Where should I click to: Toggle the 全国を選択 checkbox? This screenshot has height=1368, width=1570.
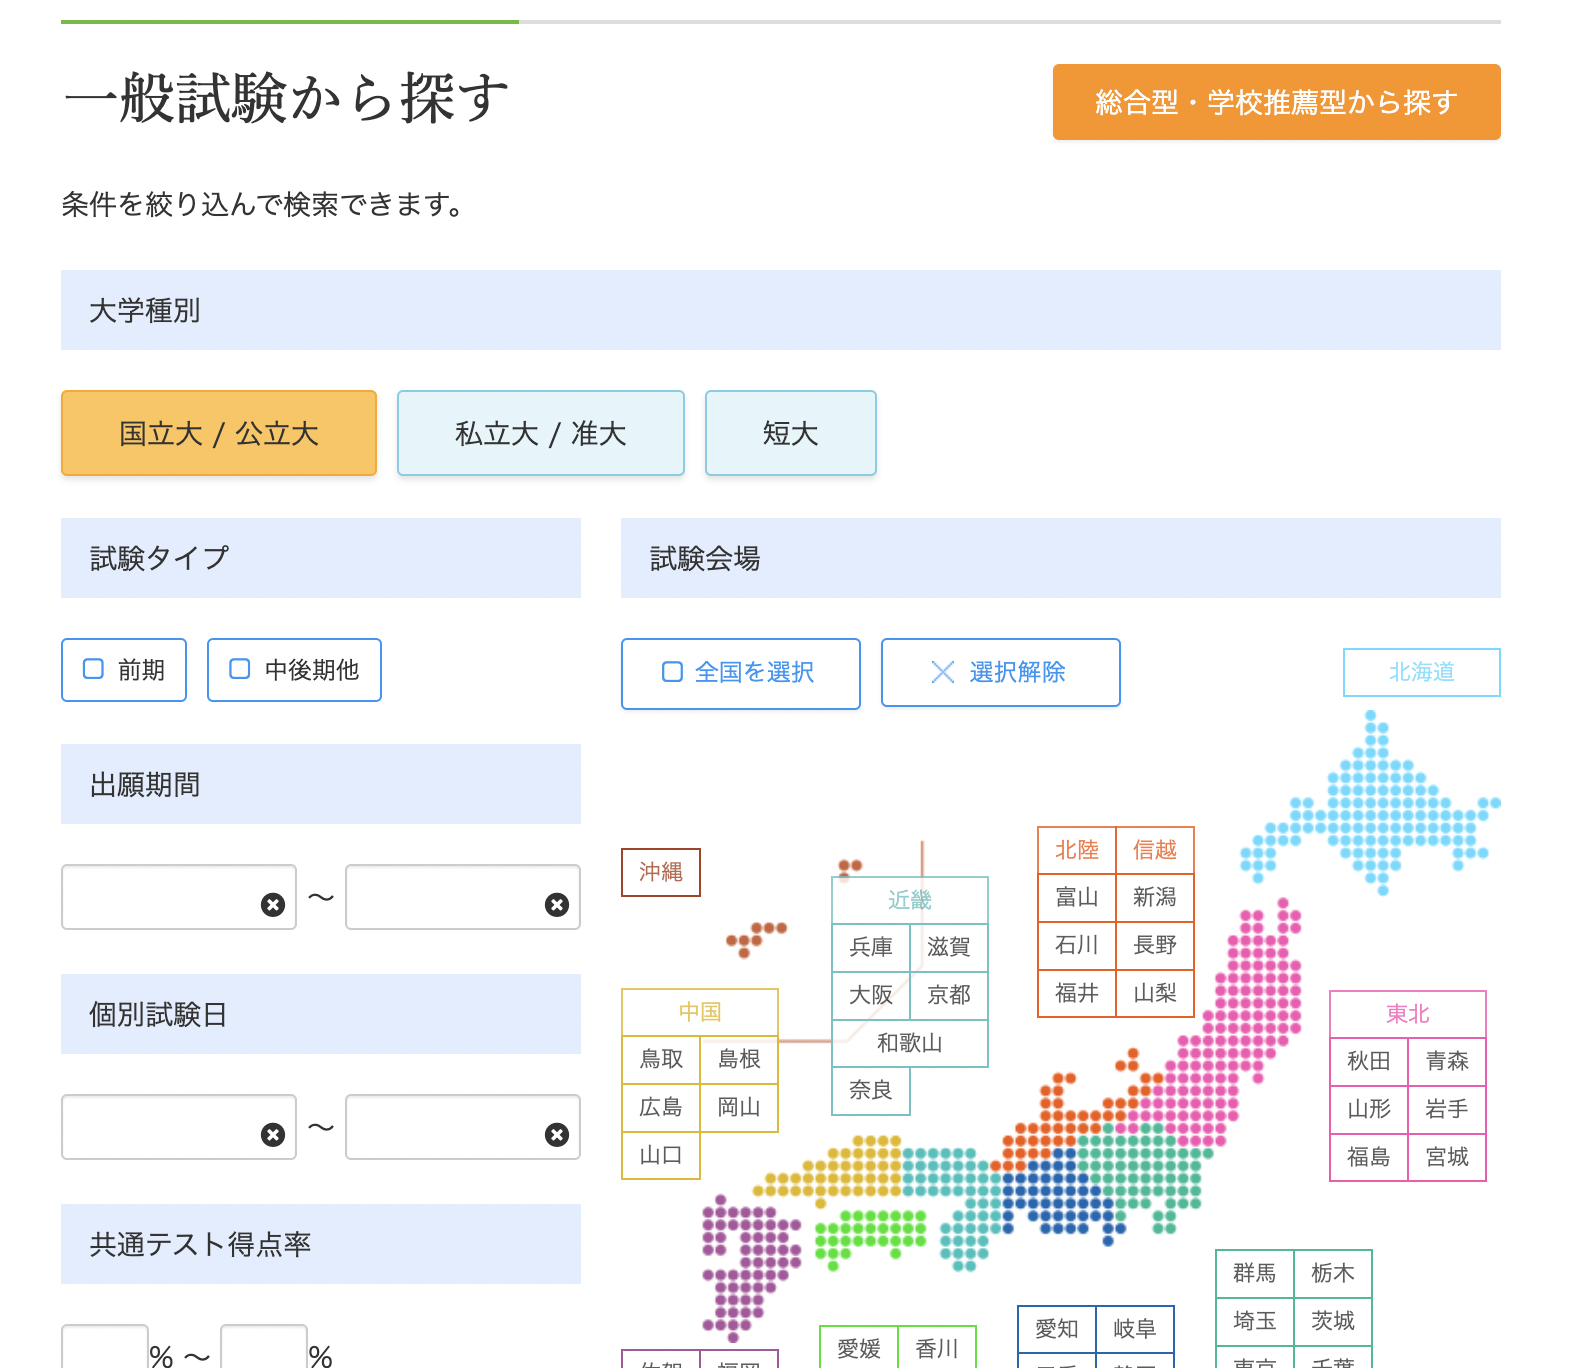point(673,672)
